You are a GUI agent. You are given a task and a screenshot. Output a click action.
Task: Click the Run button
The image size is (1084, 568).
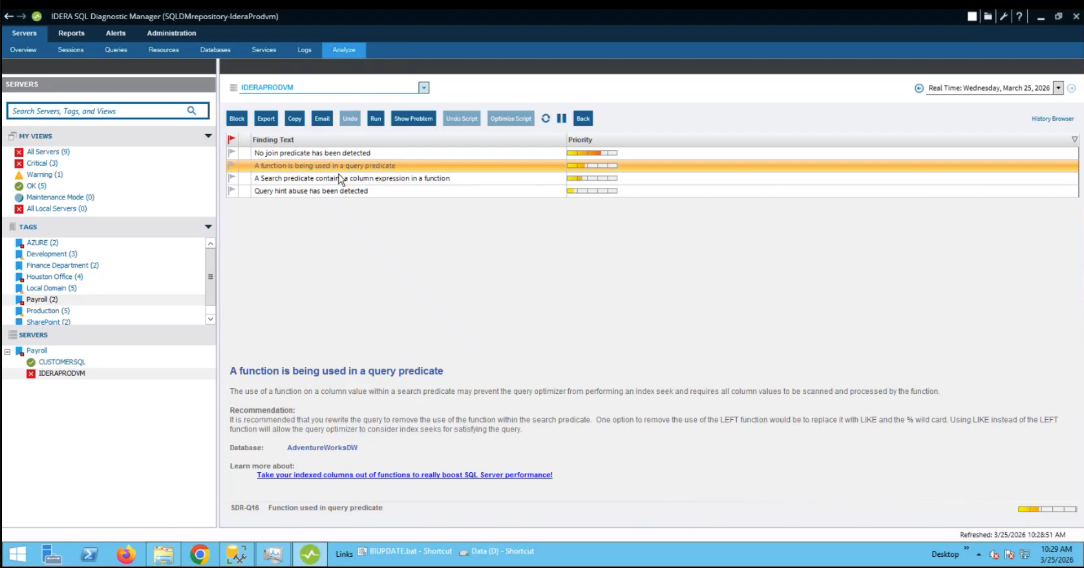click(x=375, y=118)
